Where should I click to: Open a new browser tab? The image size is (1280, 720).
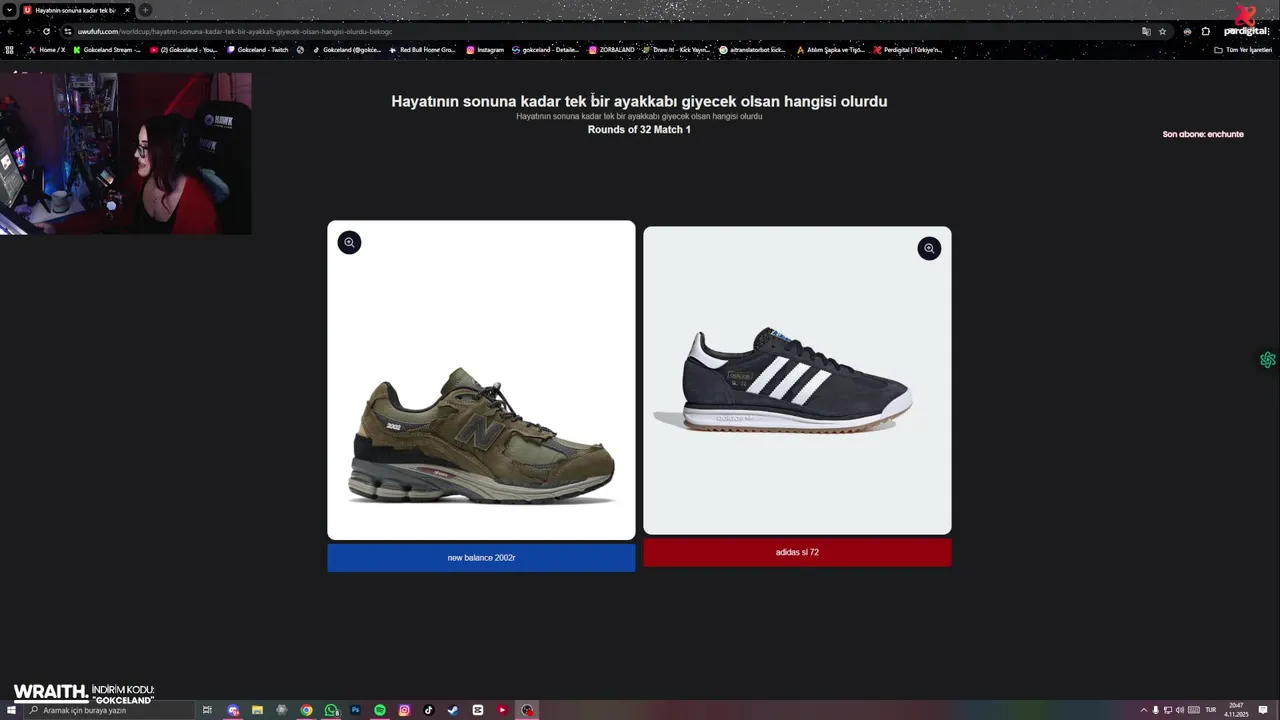(x=145, y=10)
